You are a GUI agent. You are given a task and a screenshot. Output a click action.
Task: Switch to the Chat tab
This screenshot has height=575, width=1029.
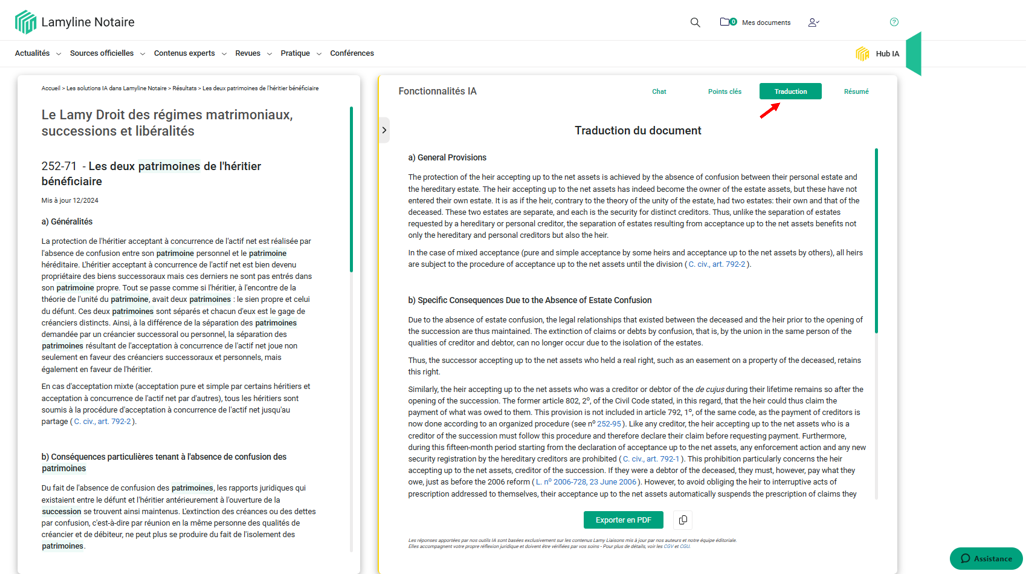[x=659, y=92]
